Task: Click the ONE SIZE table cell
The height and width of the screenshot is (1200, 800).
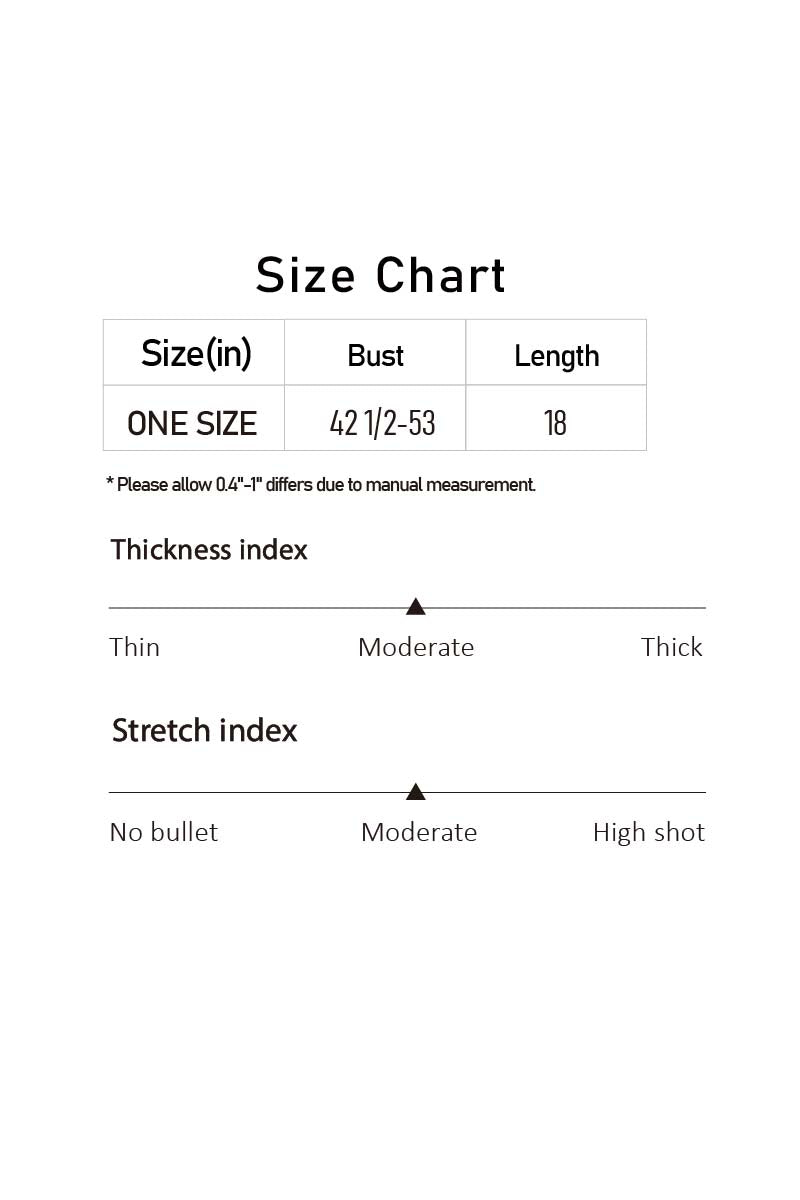Action: click(194, 418)
